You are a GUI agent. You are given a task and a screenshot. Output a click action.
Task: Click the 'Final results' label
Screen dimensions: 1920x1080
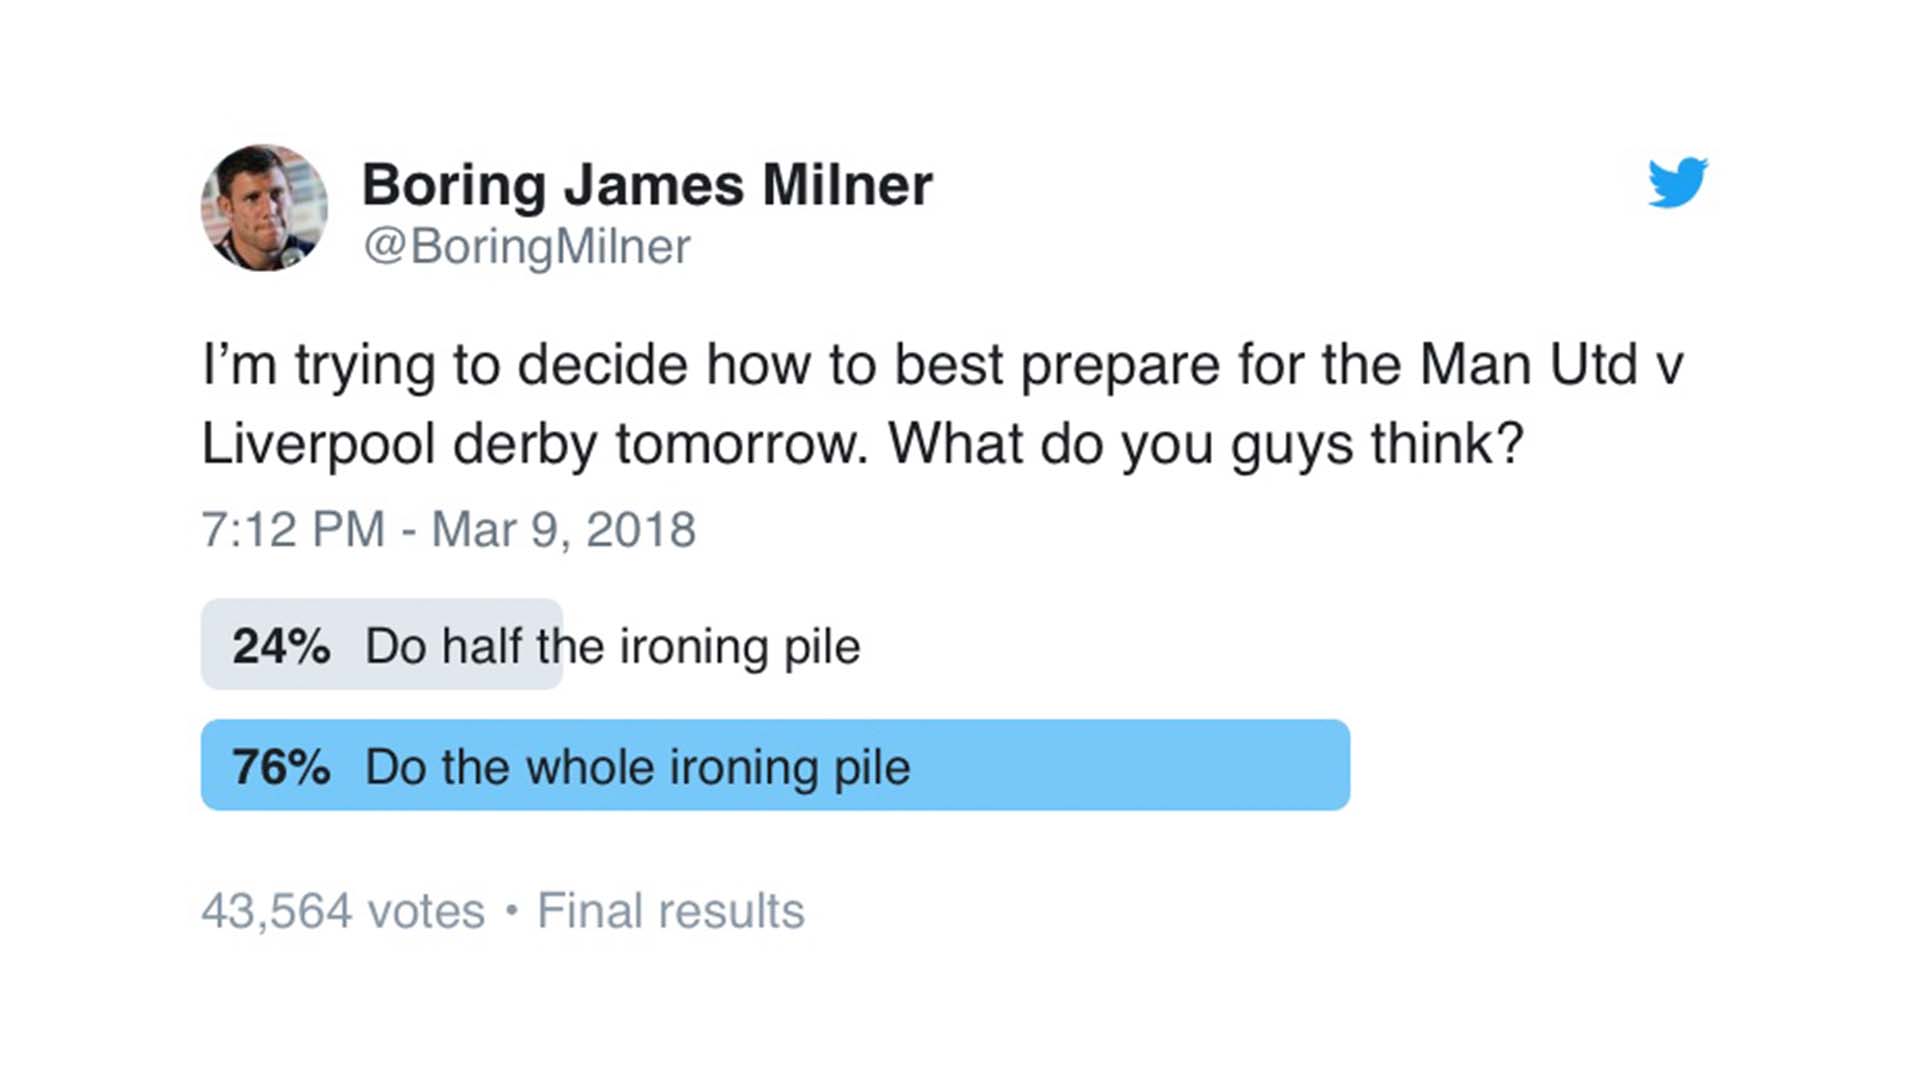[670, 911]
